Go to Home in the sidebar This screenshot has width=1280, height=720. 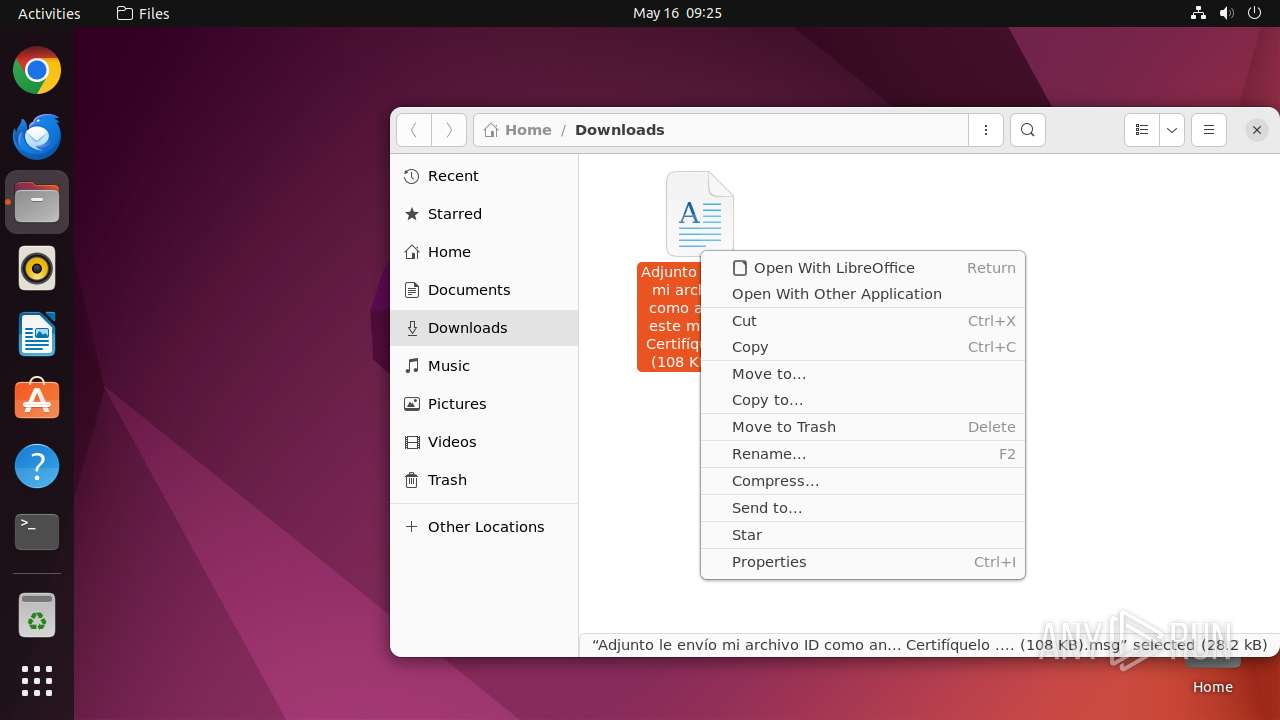pyautogui.click(x=484, y=252)
